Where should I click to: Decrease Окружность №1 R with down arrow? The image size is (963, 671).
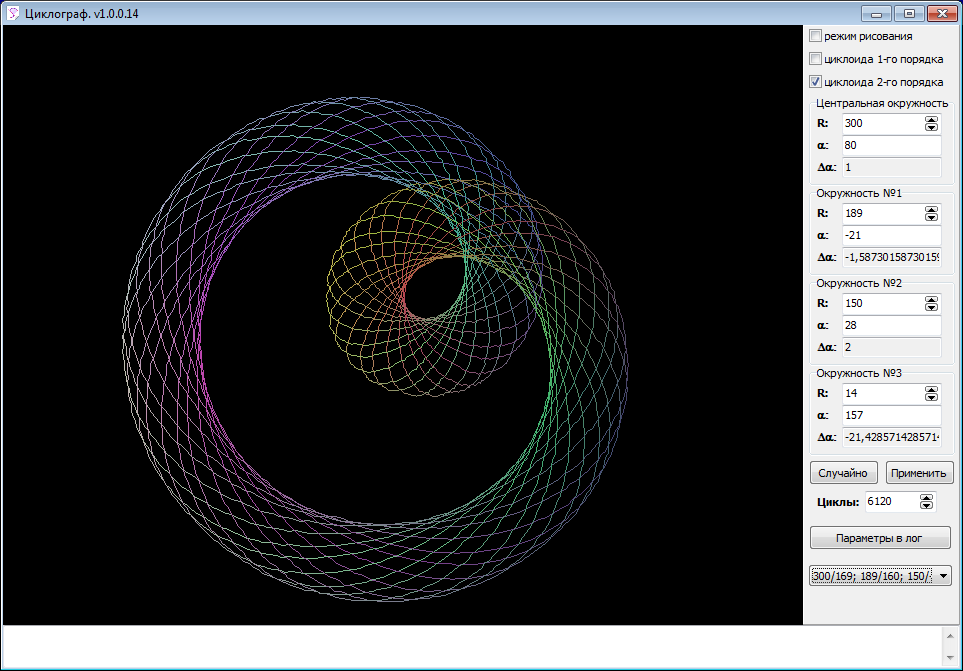click(x=932, y=218)
